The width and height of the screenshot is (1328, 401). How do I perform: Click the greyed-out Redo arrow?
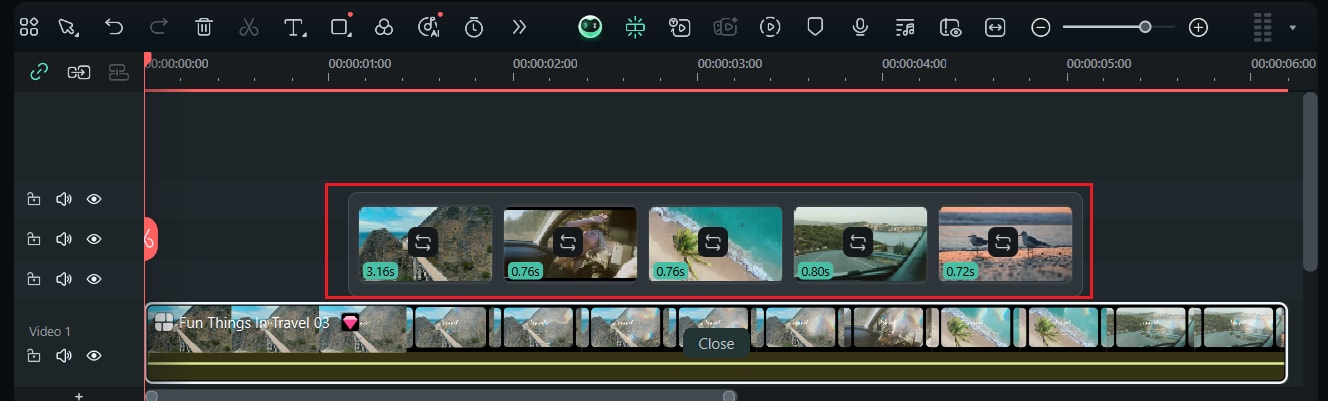coord(159,28)
